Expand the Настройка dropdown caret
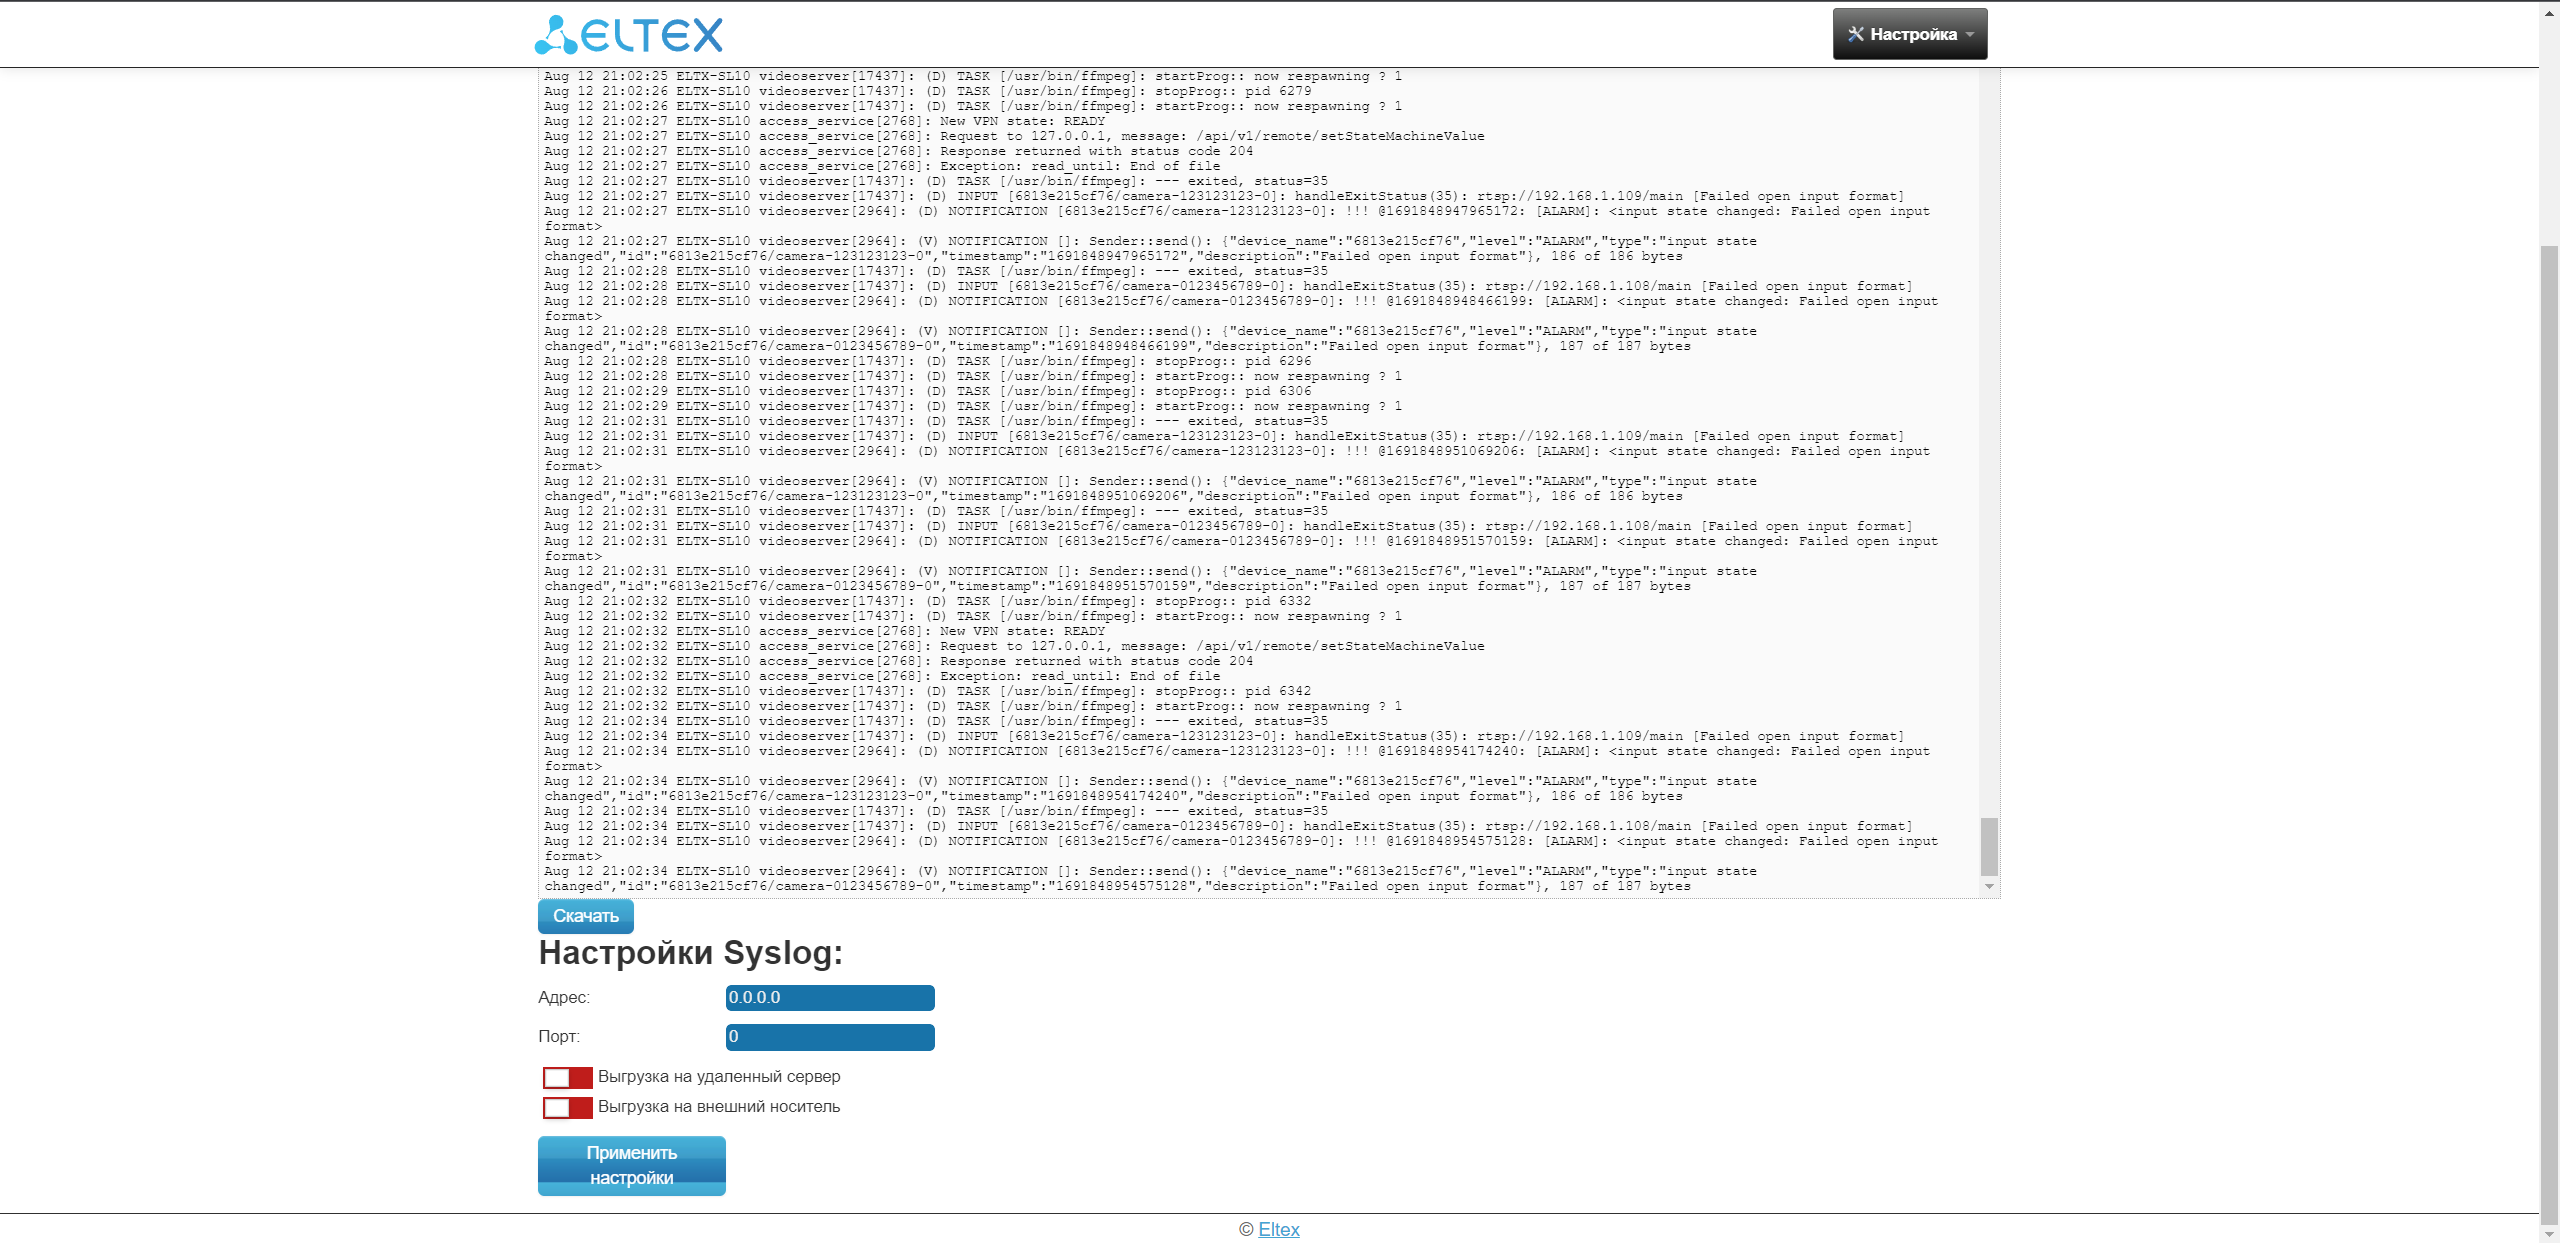The image size is (2560, 1243). click(x=1970, y=34)
